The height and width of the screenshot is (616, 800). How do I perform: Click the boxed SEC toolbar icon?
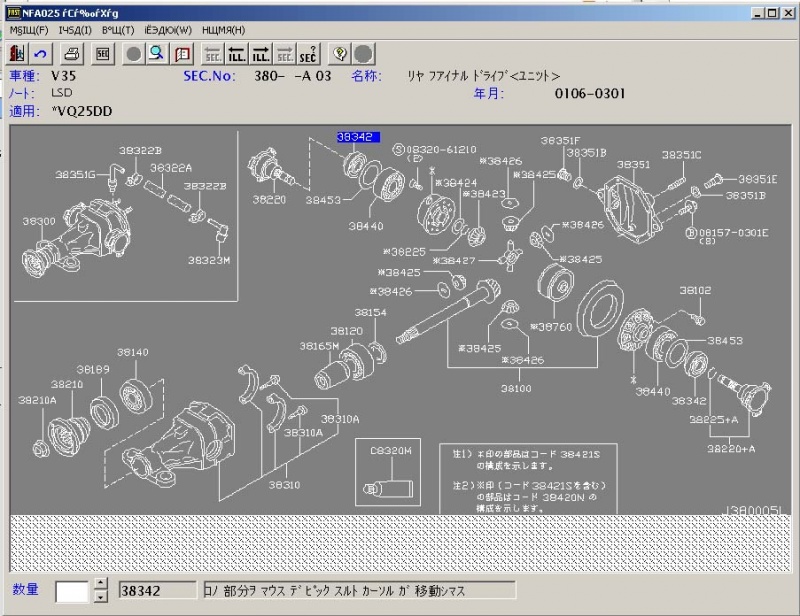(102, 53)
